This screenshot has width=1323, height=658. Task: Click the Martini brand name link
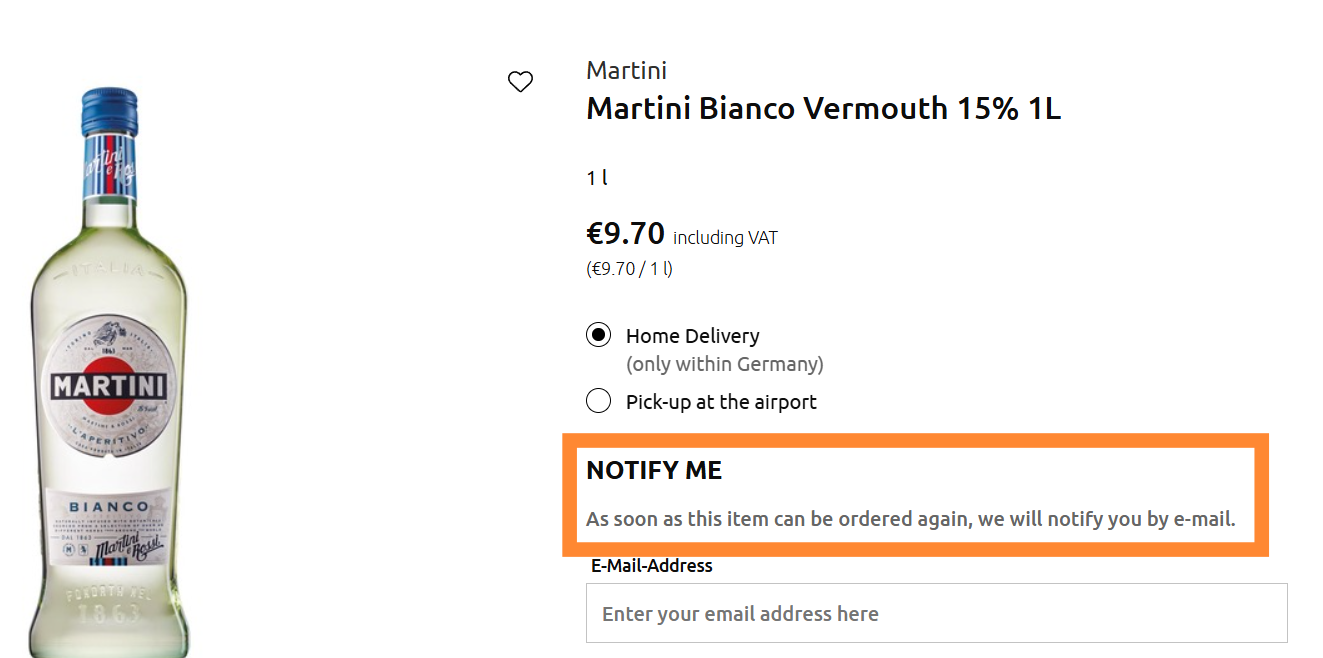(x=626, y=70)
